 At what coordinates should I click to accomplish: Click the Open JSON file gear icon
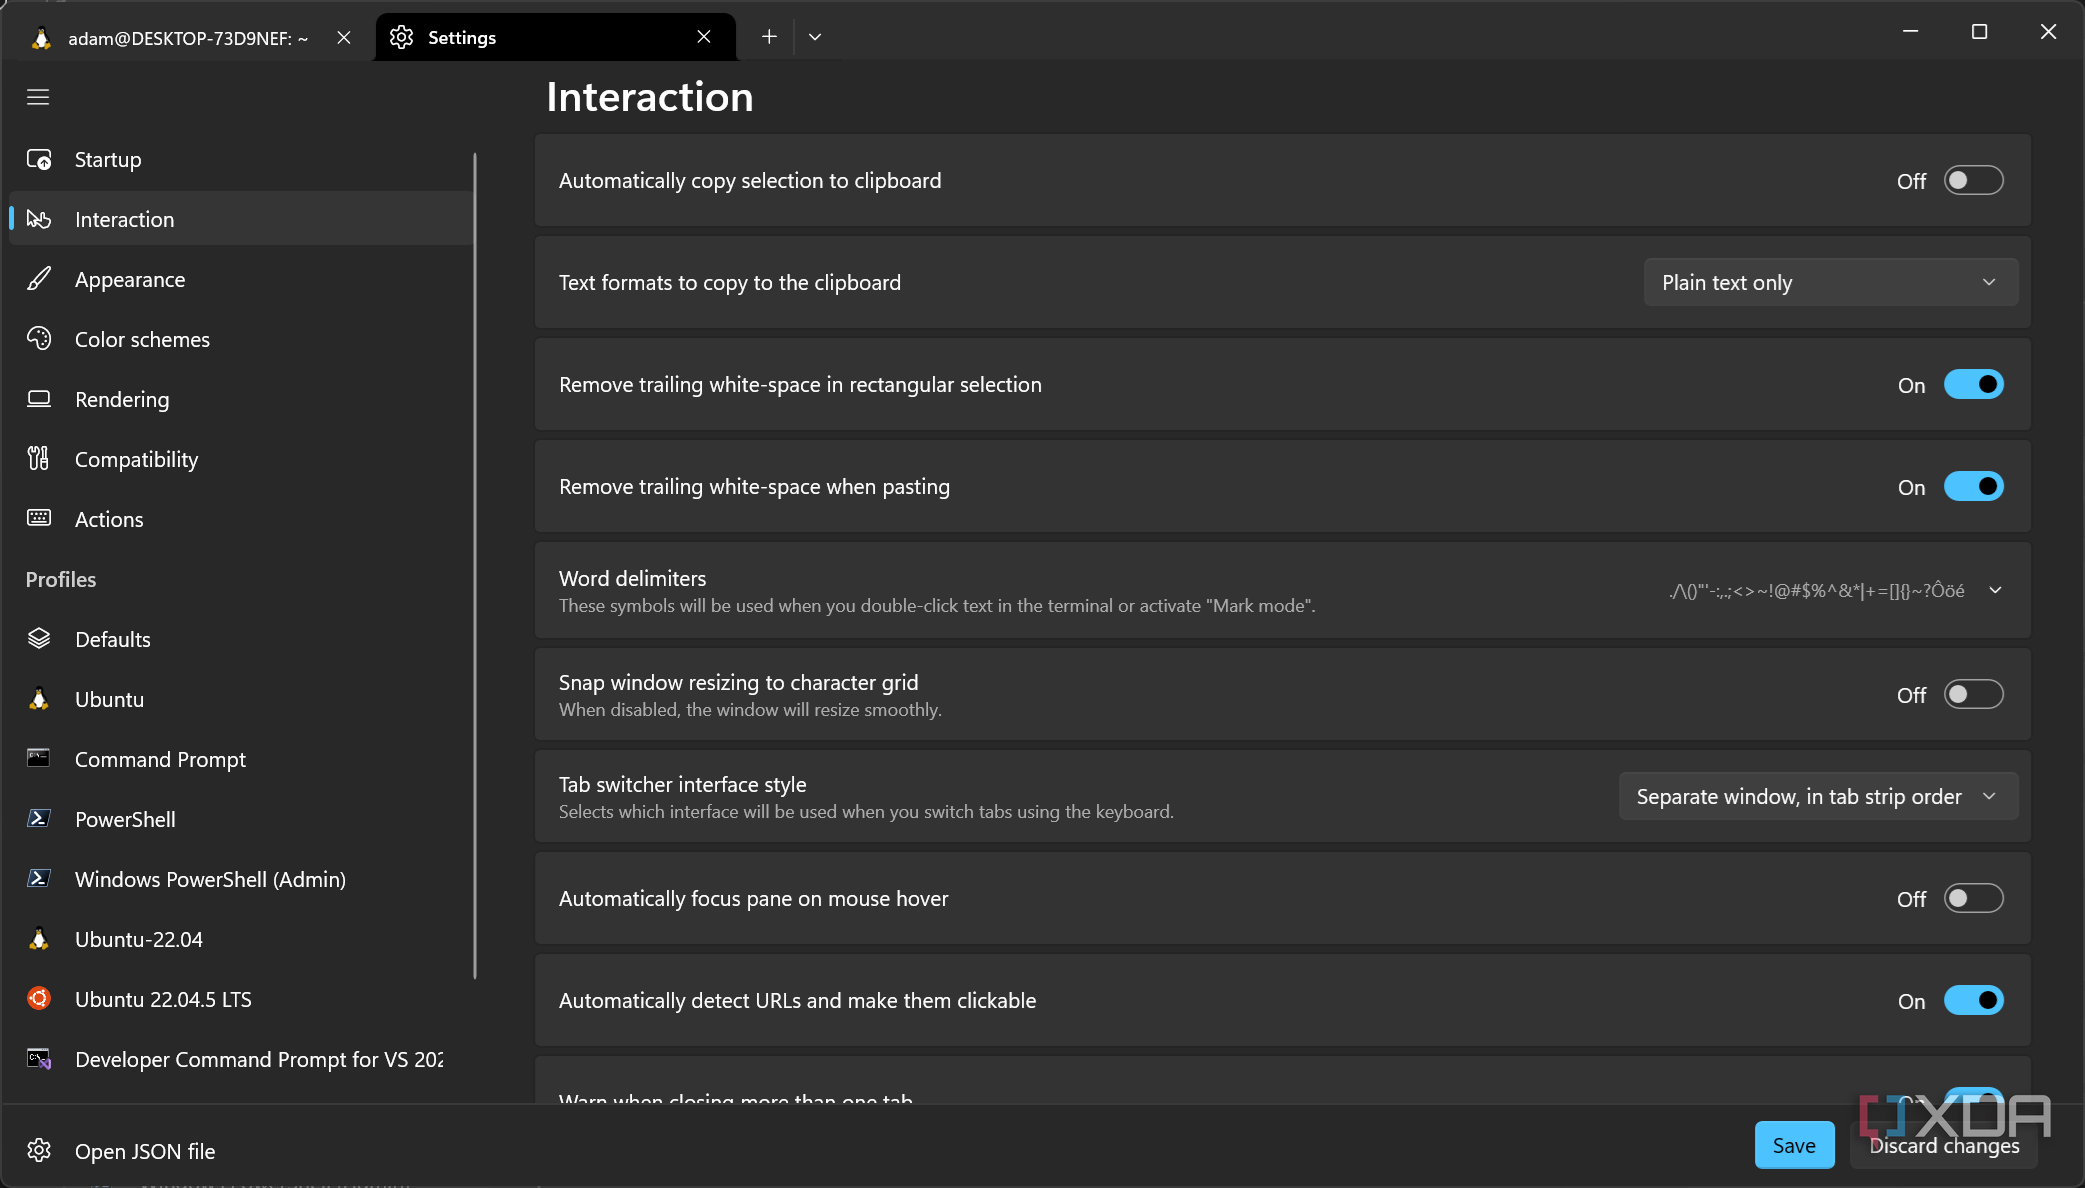point(39,1151)
